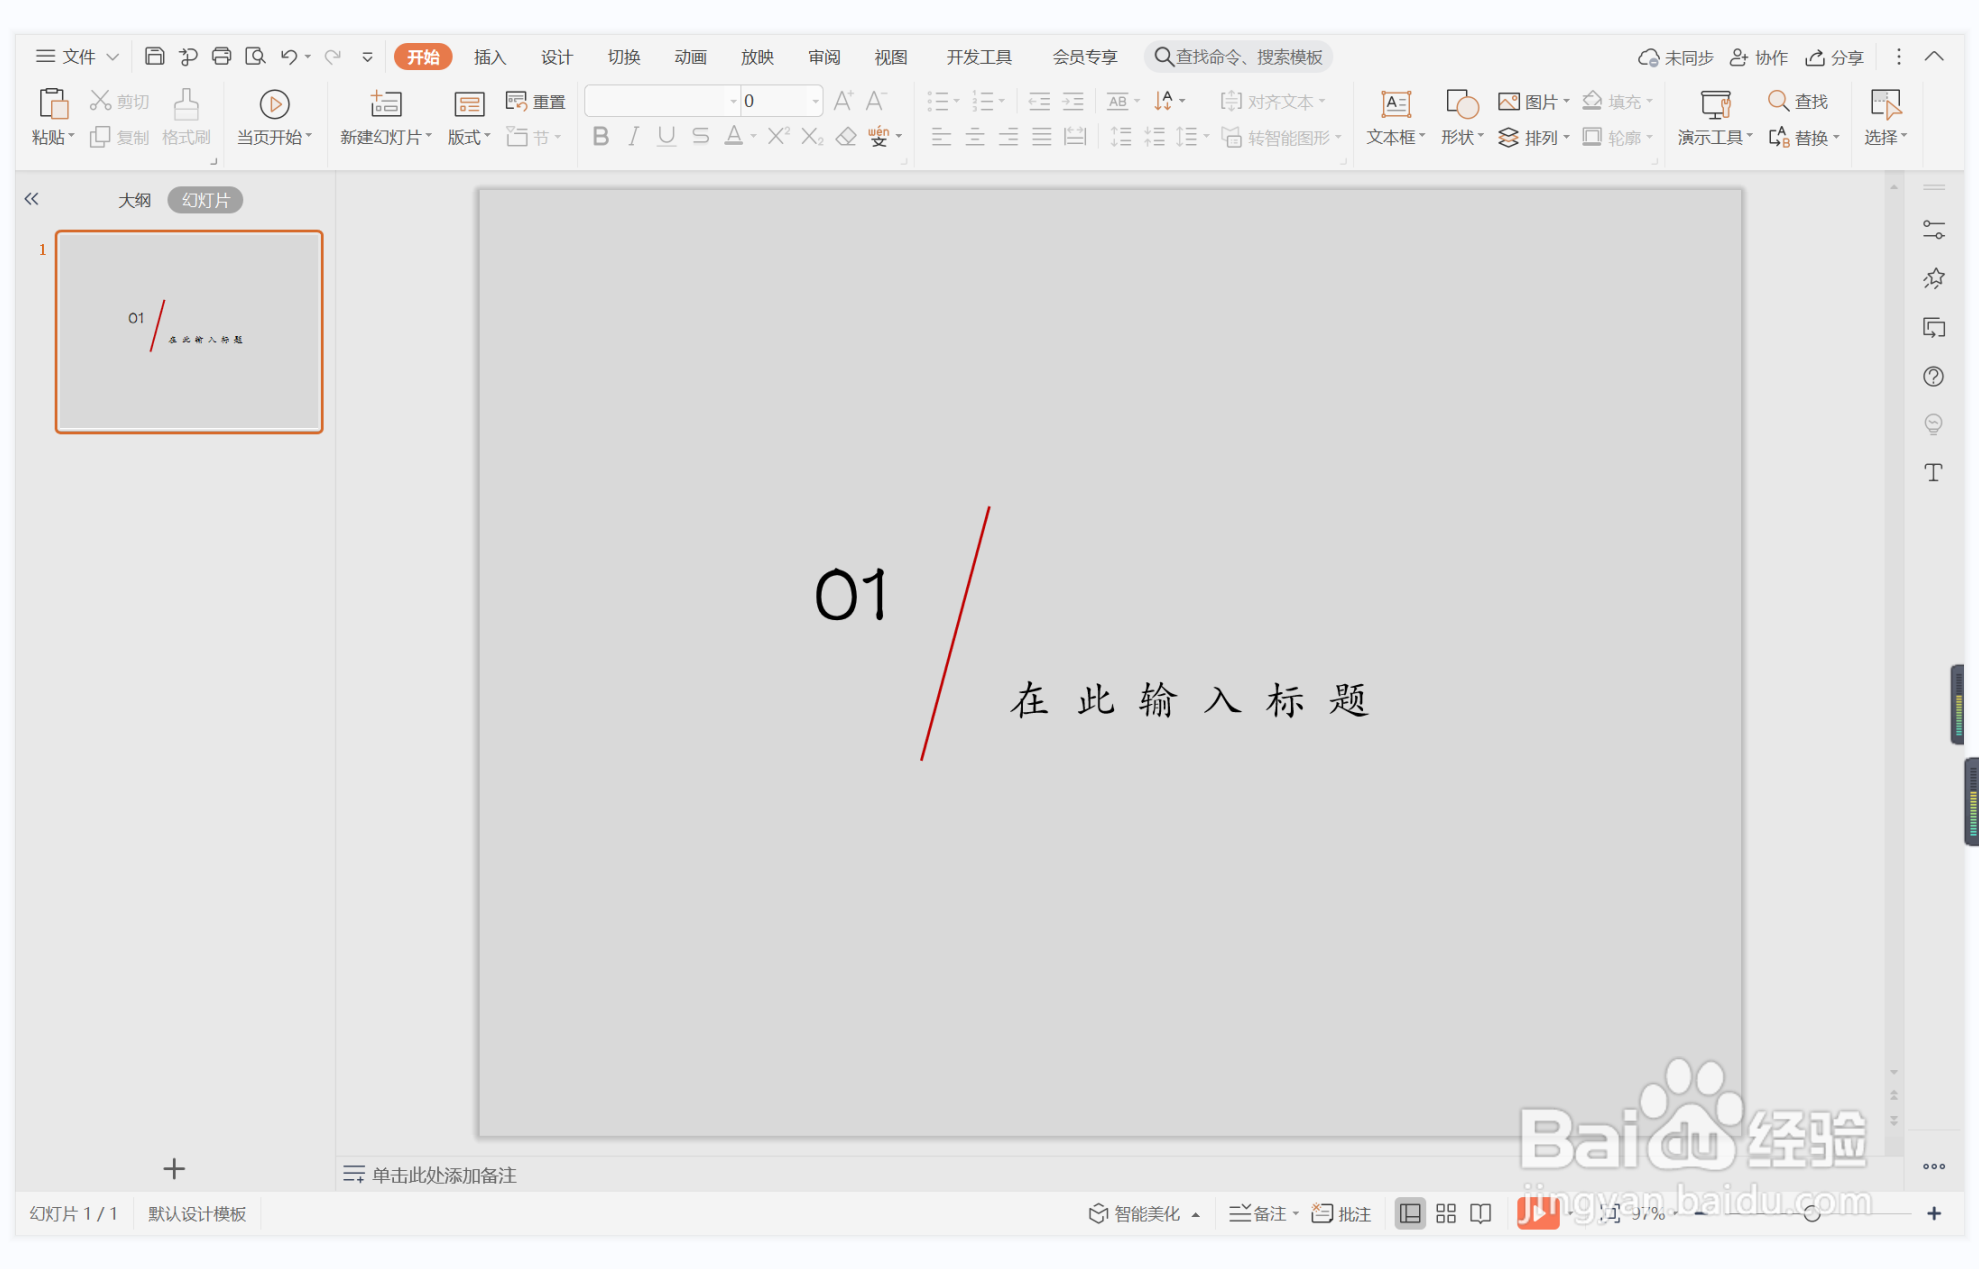Viewport: 1979px width, 1269px height.
Task: Click the zoom slider handle
Action: point(1811,1213)
